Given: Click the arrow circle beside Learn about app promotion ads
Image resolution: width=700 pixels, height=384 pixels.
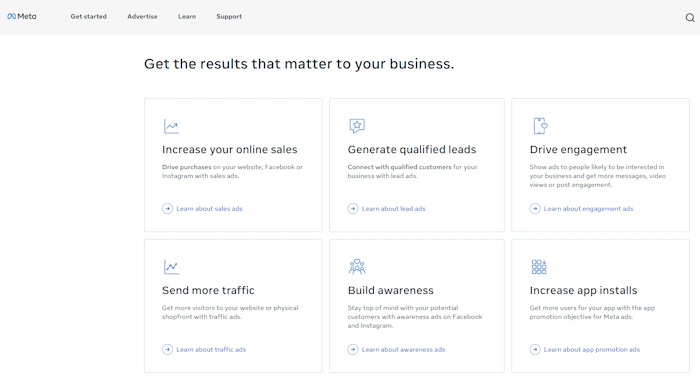Looking at the screenshot, I should point(535,349).
